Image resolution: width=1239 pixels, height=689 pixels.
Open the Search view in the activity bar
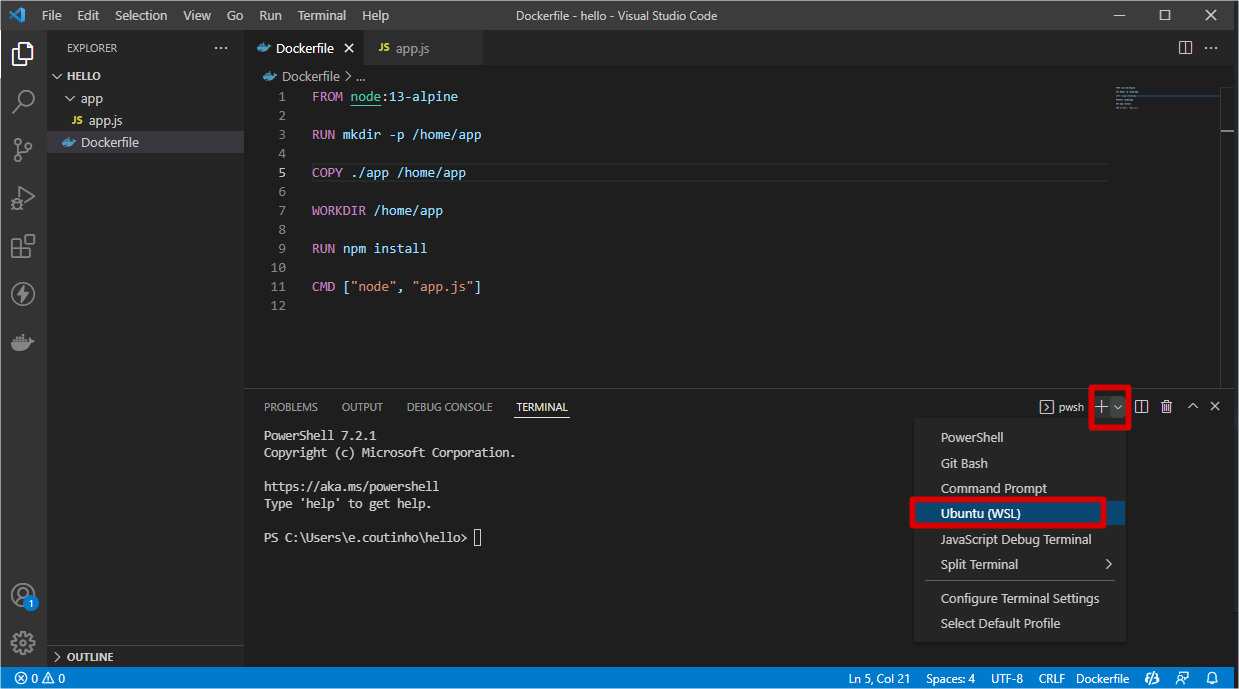coord(22,102)
